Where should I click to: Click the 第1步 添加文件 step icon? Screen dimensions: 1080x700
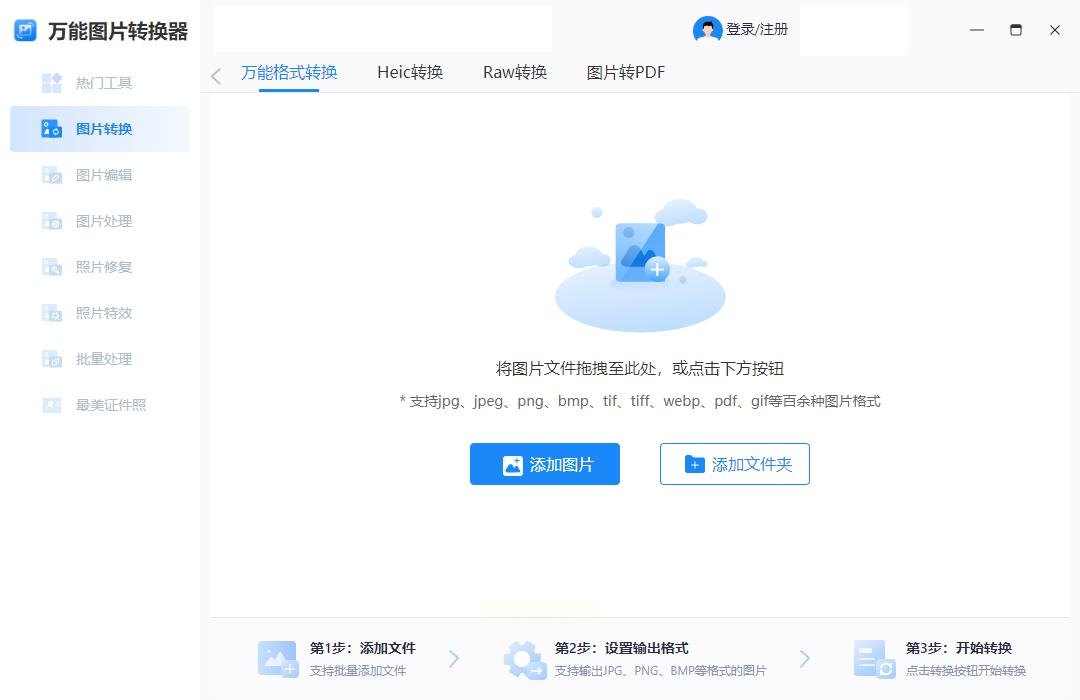[x=278, y=659]
